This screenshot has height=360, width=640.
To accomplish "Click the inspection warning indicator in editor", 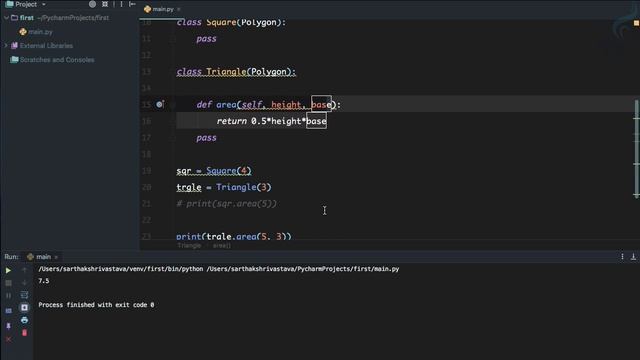I will pyautogui.click(x=636, y=23).
